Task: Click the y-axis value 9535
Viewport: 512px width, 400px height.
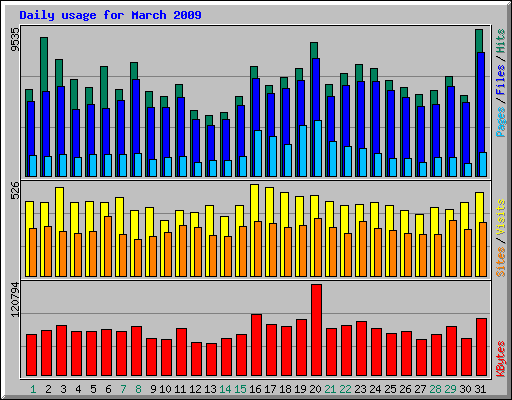Action: click(15, 39)
